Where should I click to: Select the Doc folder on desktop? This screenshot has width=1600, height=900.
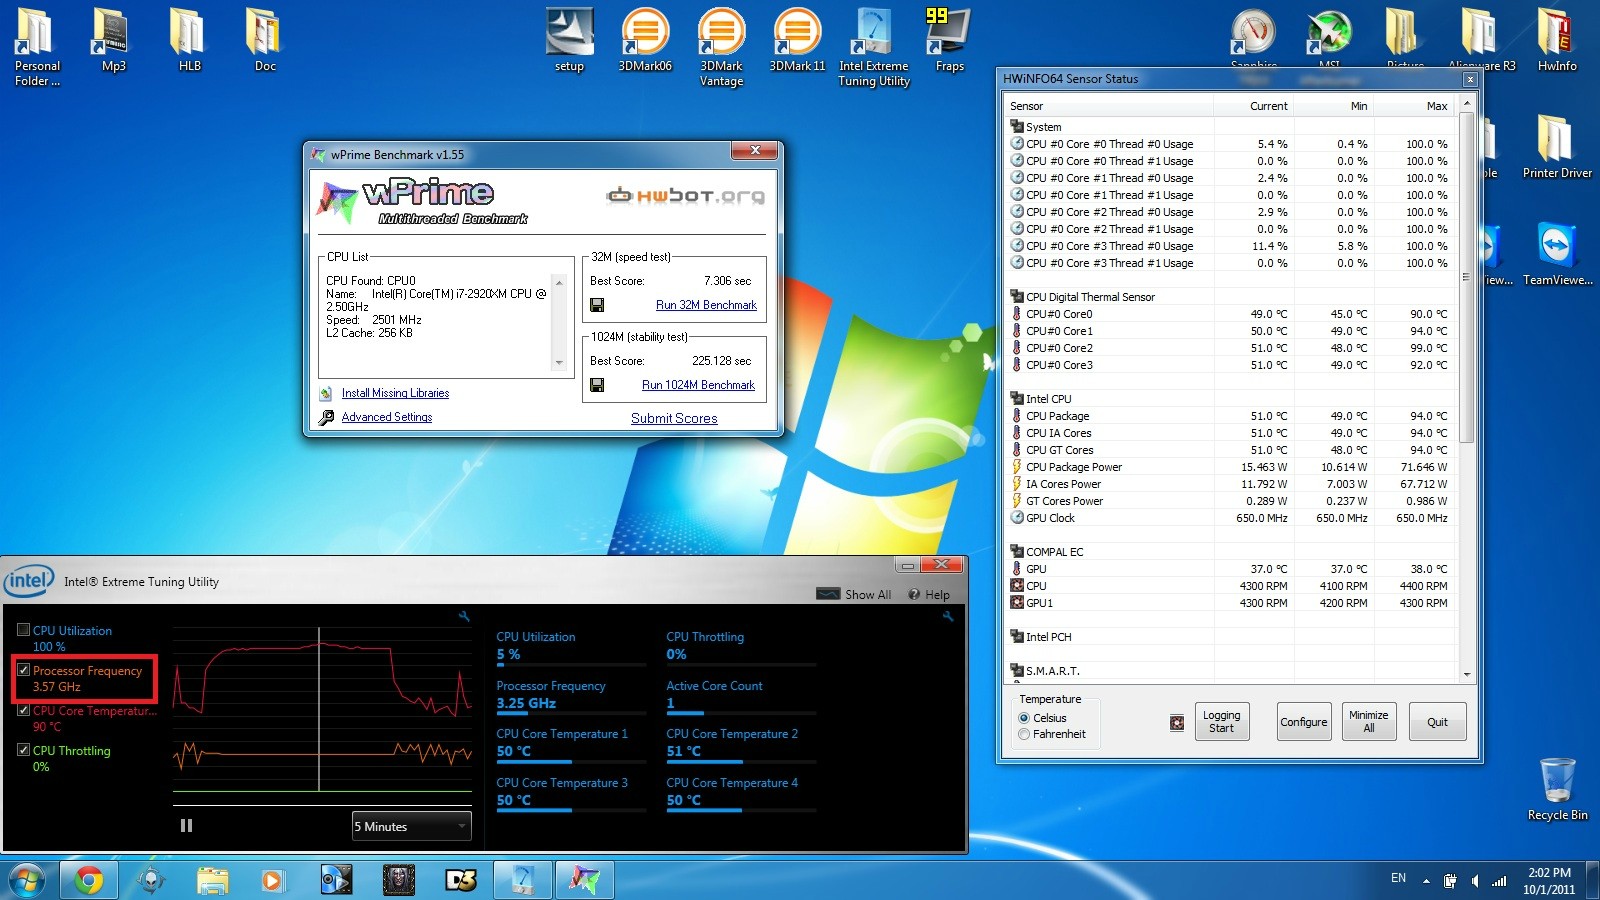(265, 40)
